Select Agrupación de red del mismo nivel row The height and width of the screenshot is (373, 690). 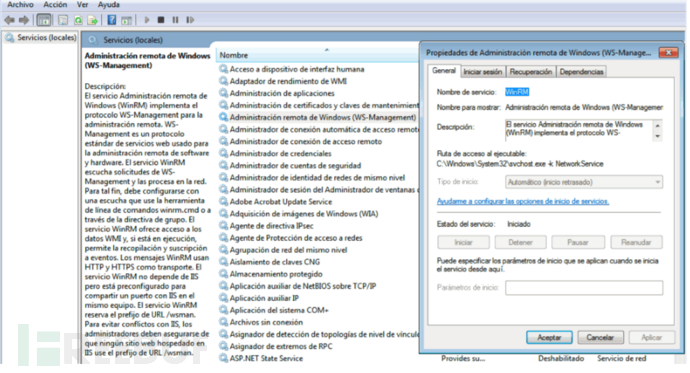coord(283,250)
